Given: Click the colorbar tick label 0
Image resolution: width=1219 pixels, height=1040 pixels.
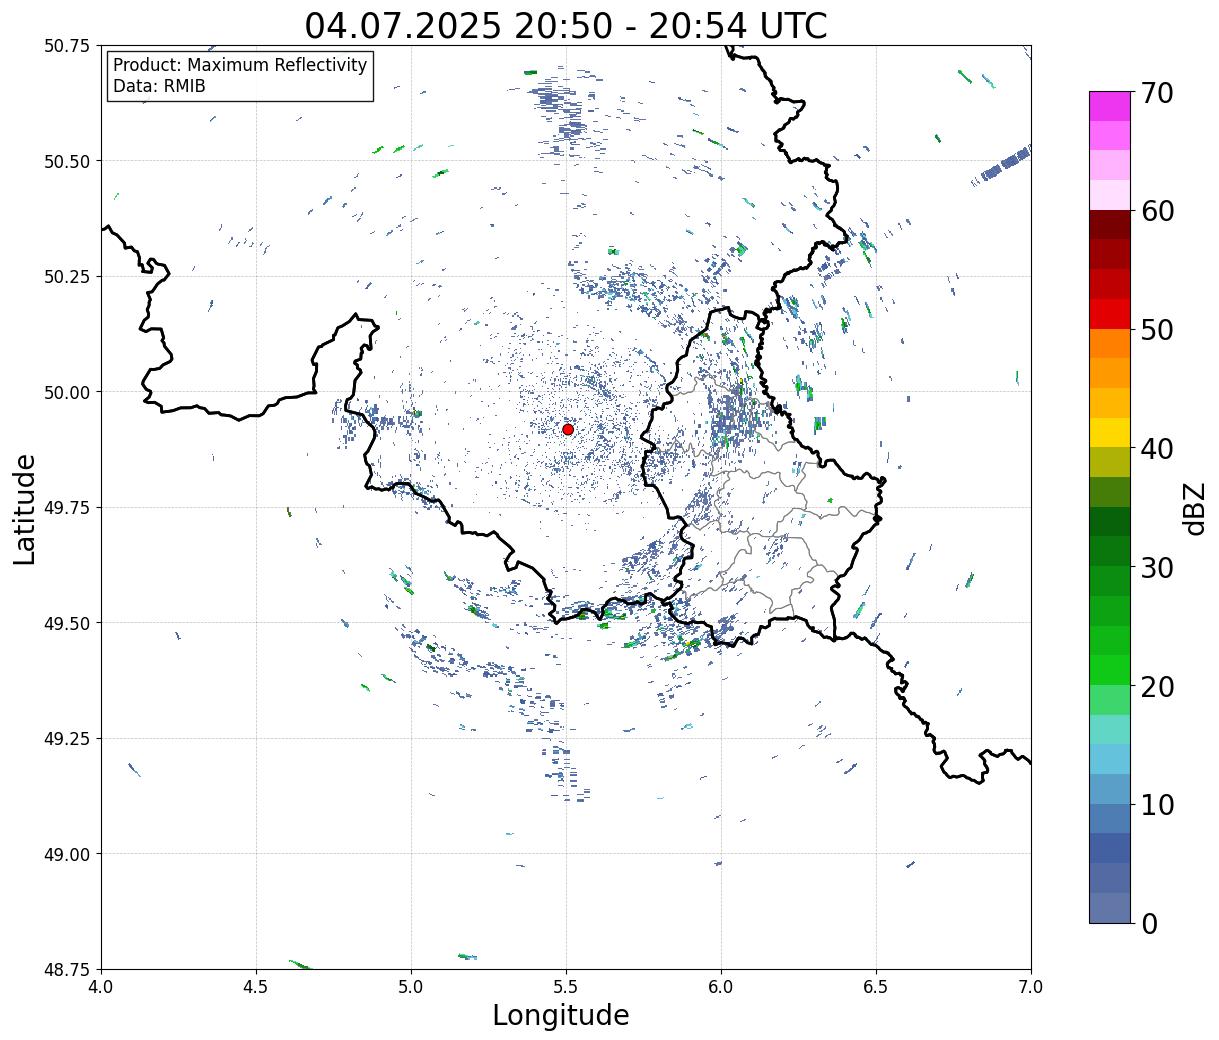Looking at the screenshot, I should [1149, 923].
